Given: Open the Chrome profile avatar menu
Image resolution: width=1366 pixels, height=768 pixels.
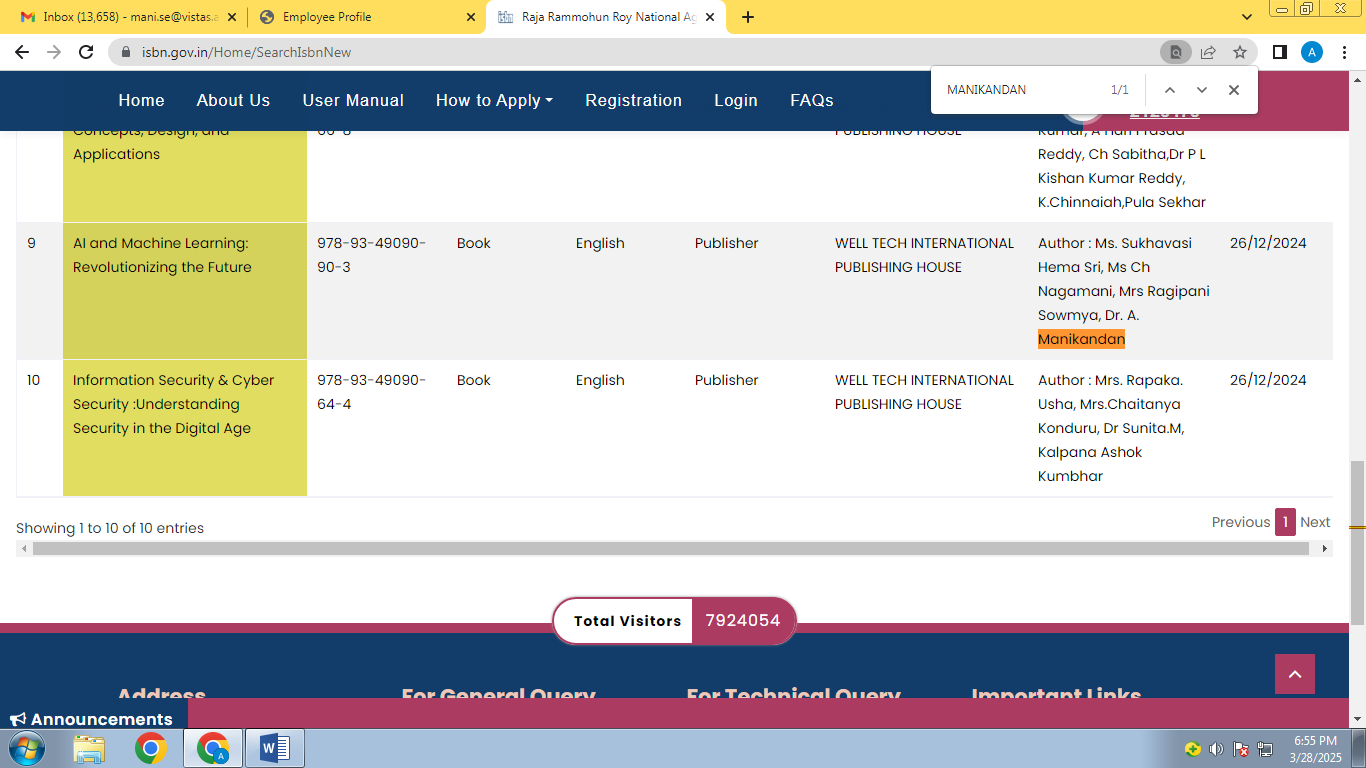Looking at the screenshot, I should [1312, 52].
